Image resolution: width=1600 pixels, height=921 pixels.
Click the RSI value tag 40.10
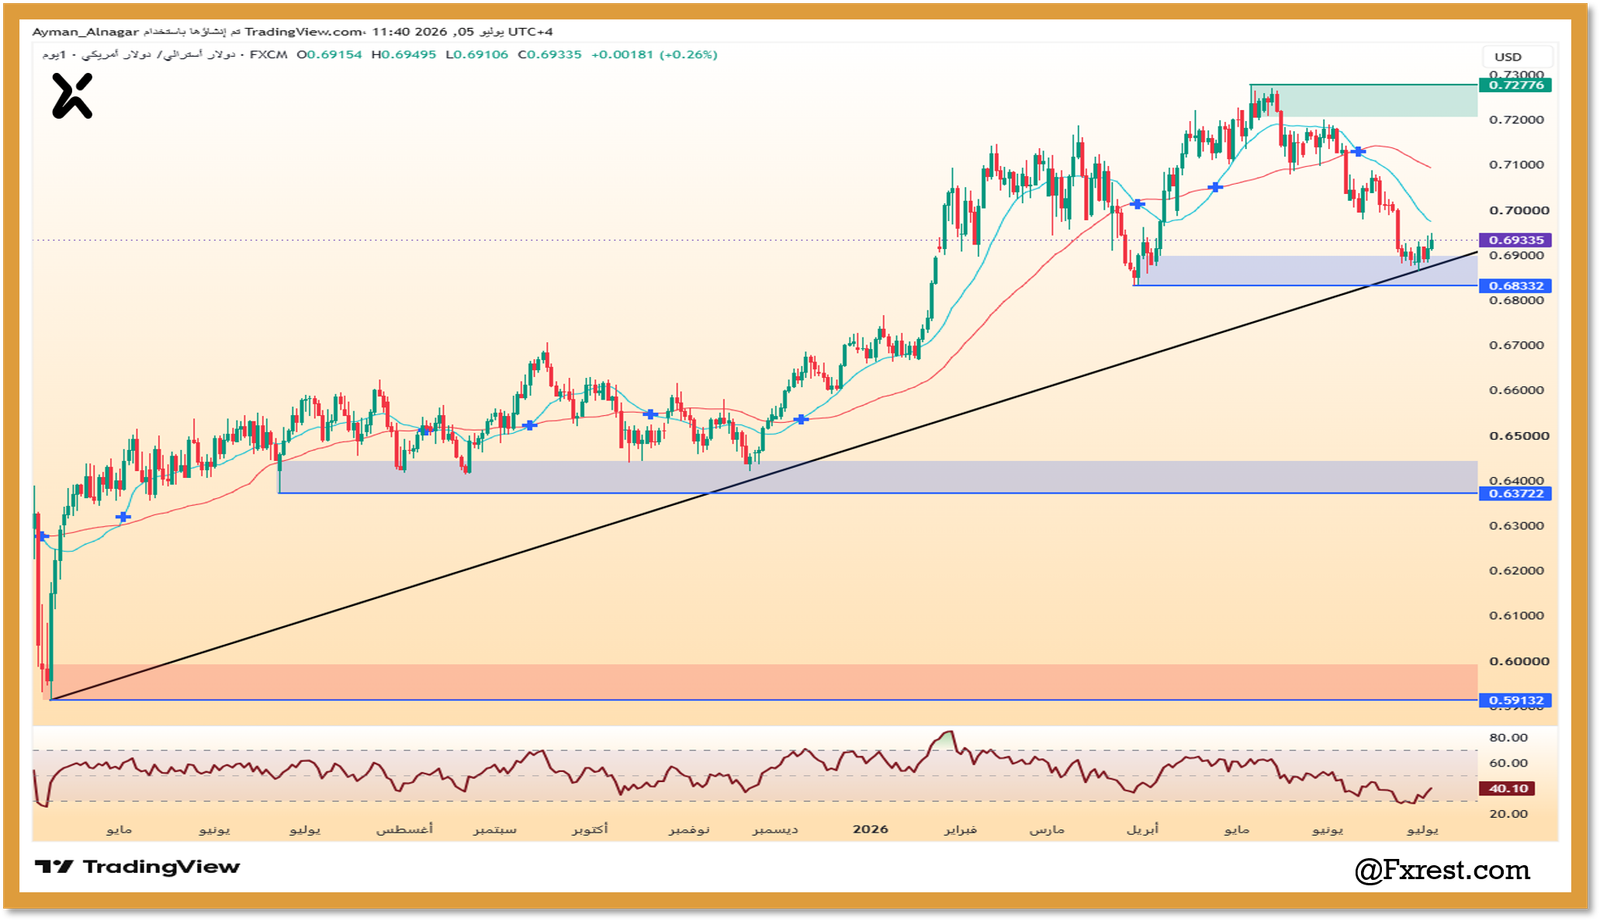point(1508,789)
